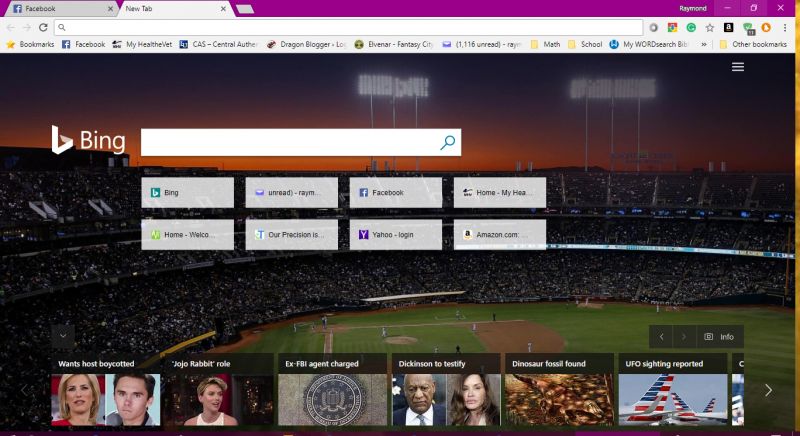This screenshot has height=436, width=800.
Task: Open the Dickinson to testify news card
Action: 446,390
